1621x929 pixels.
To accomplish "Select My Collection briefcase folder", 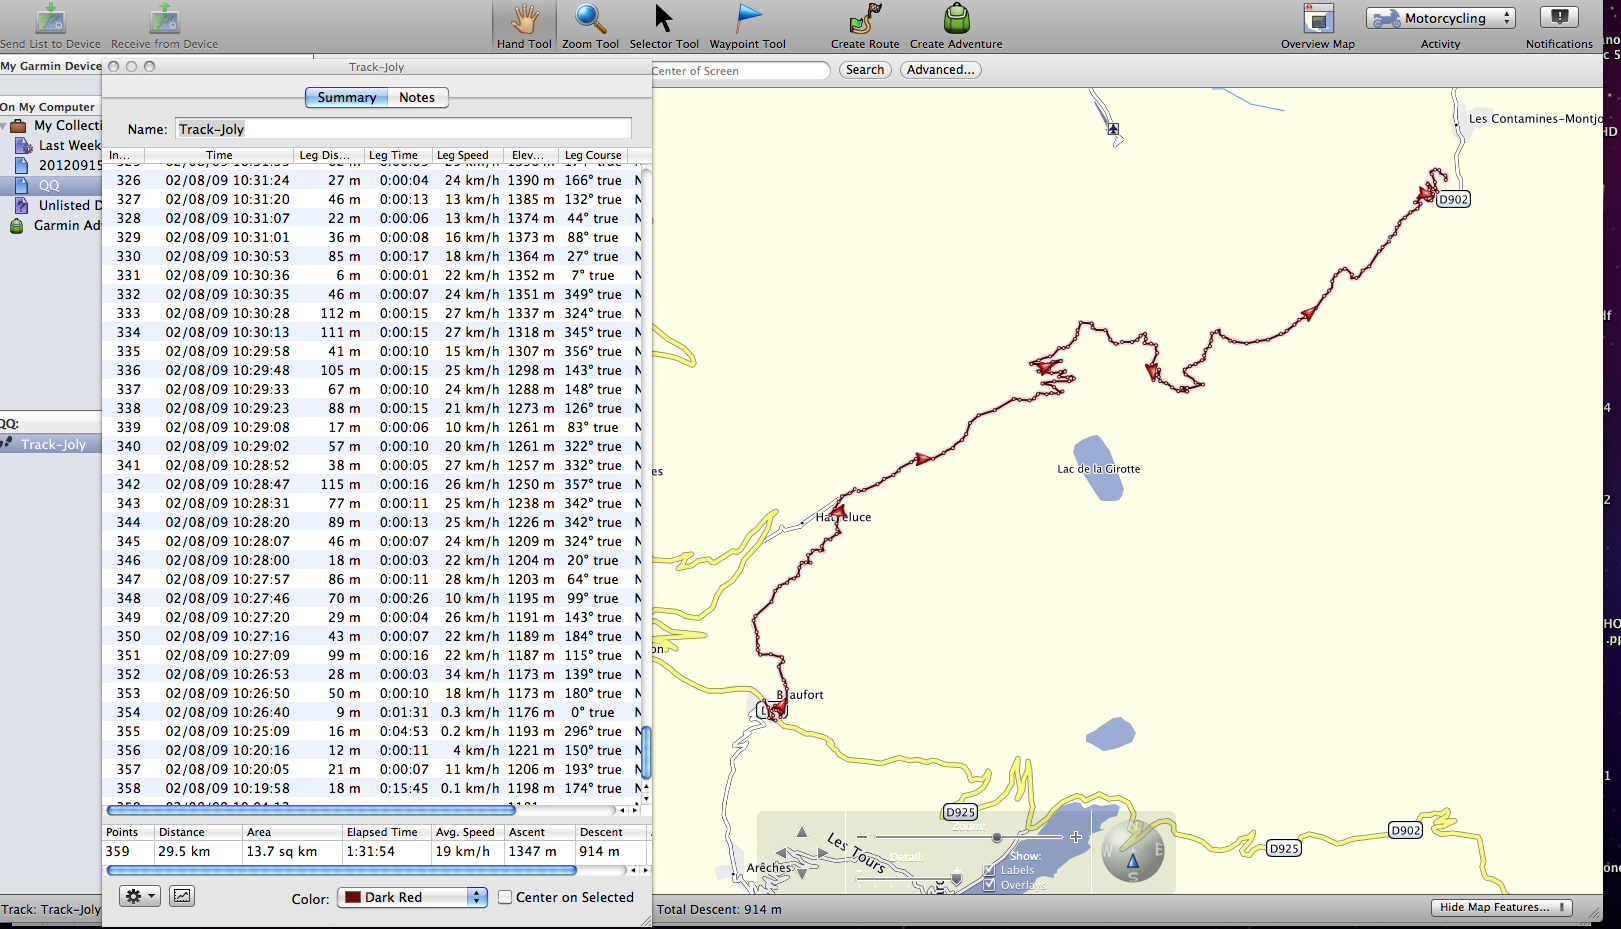I will [18, 126].
